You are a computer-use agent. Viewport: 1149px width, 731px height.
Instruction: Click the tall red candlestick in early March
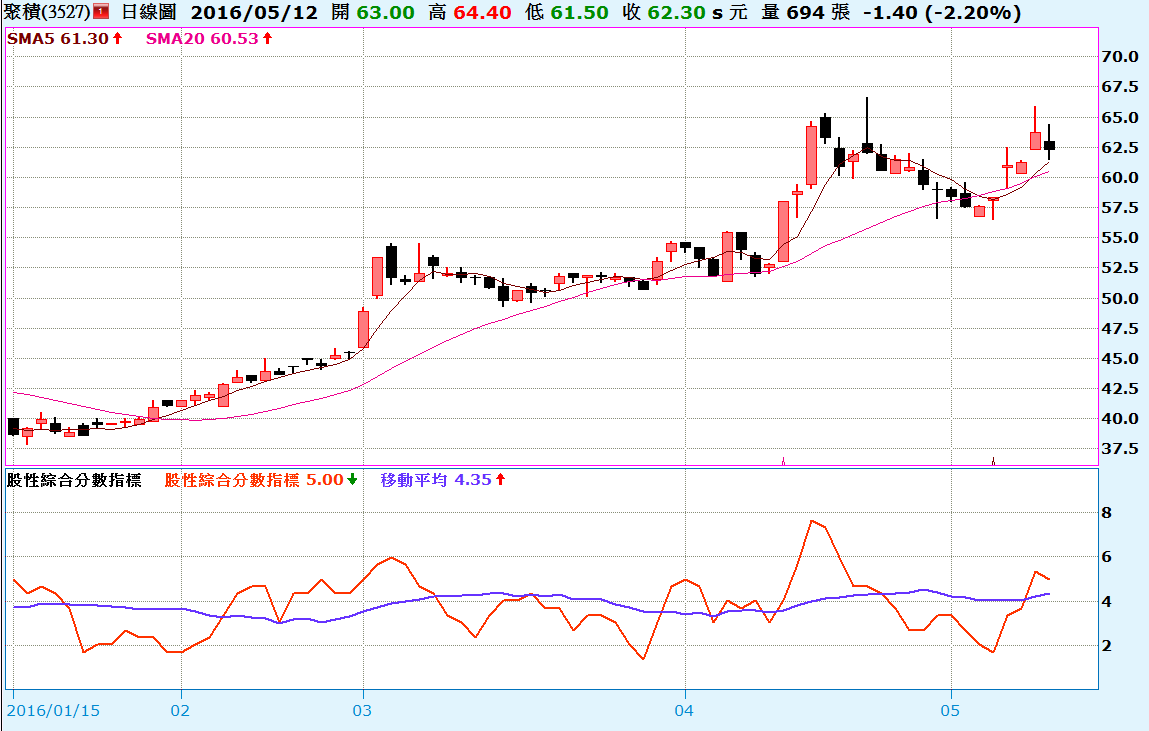[x=364, y=328]
